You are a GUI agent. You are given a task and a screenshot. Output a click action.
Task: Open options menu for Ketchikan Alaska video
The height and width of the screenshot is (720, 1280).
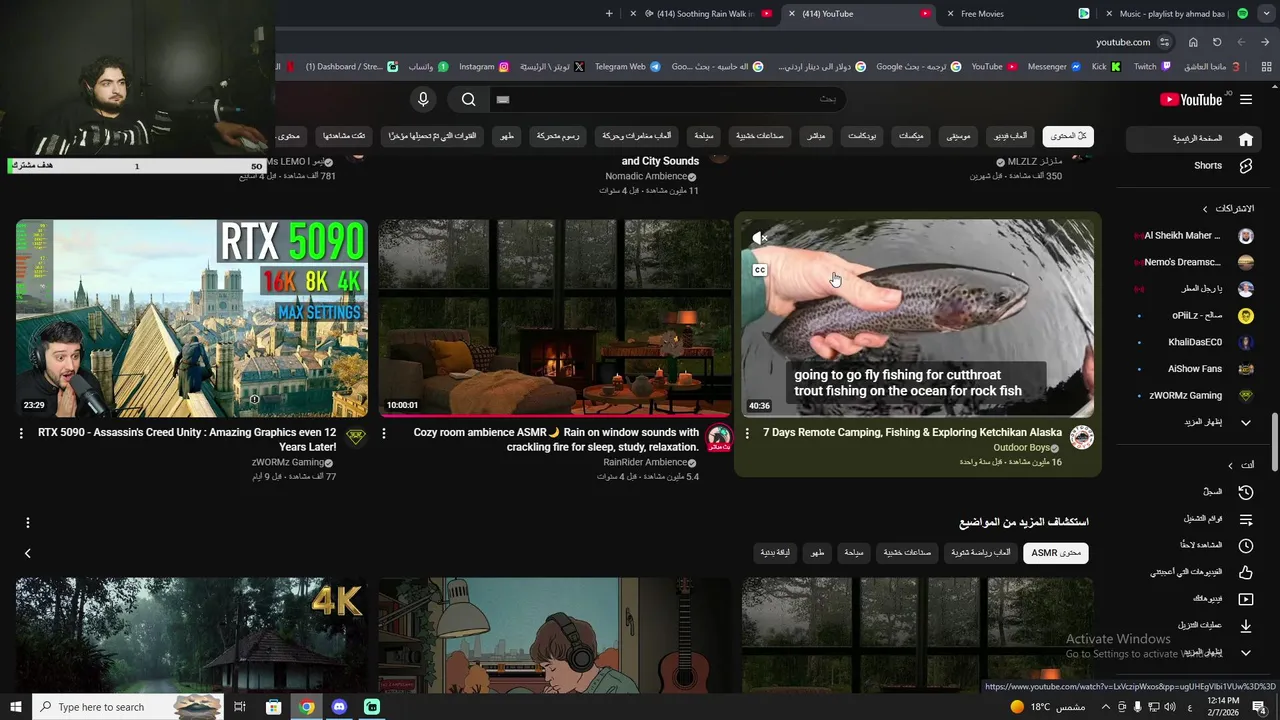747,433
